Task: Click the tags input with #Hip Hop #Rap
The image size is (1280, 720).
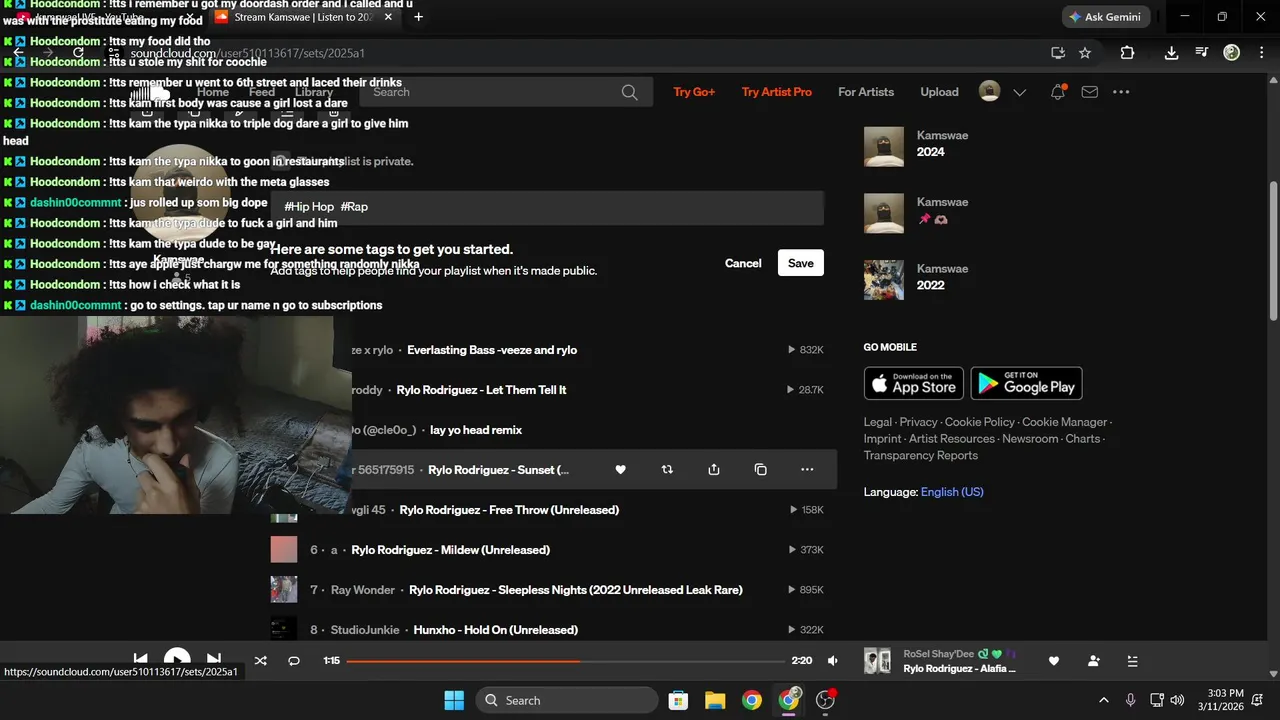Action: pyautogui.click(x=547, y=207)
